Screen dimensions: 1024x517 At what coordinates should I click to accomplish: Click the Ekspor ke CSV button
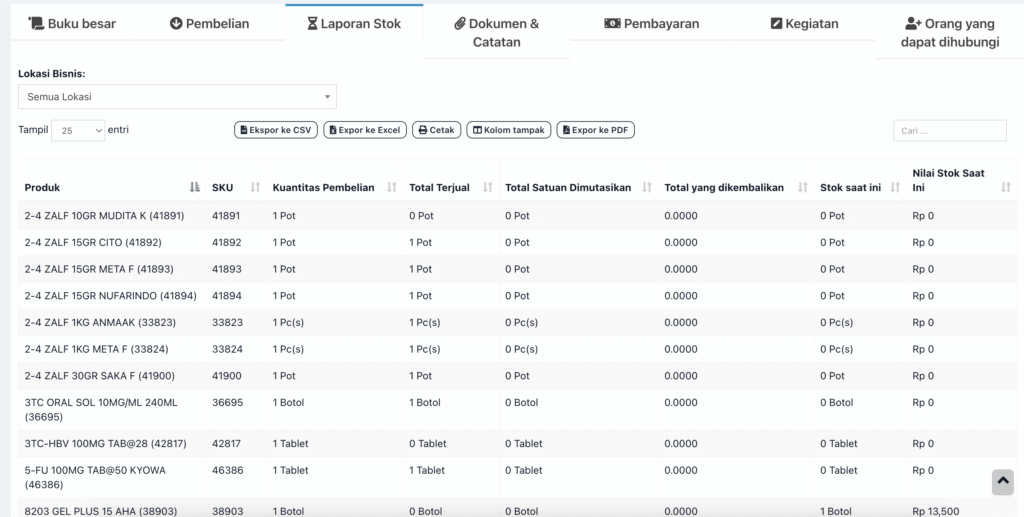(274, 130)
